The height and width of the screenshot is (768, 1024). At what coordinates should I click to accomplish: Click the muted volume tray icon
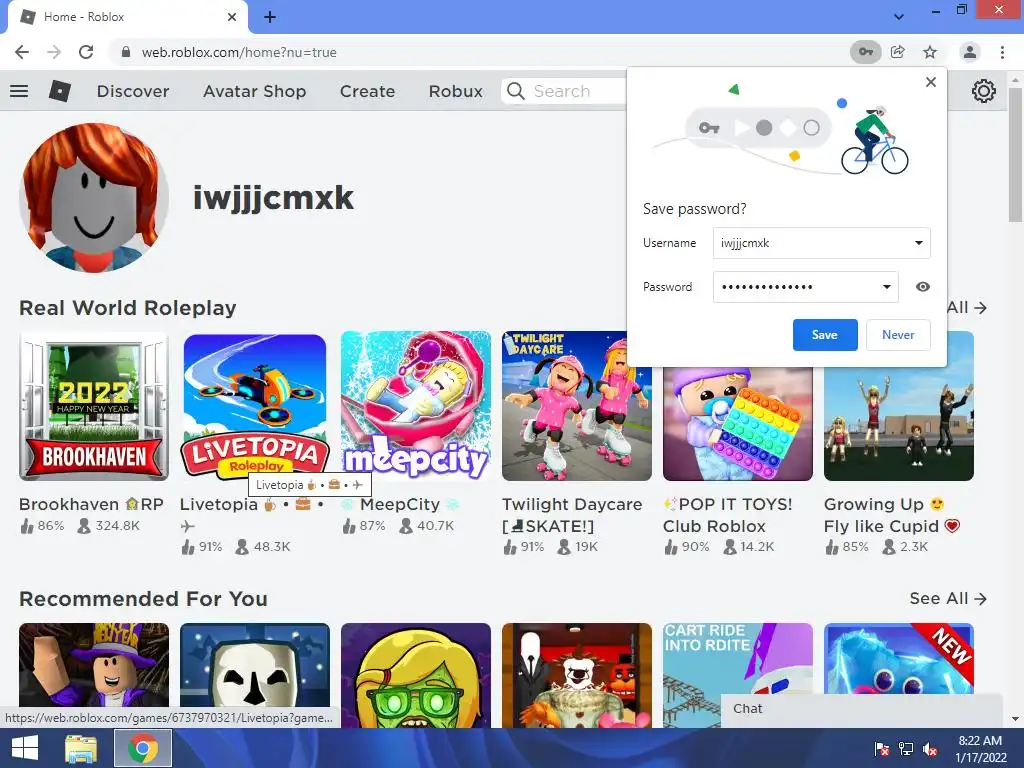[x=931, y=749]
